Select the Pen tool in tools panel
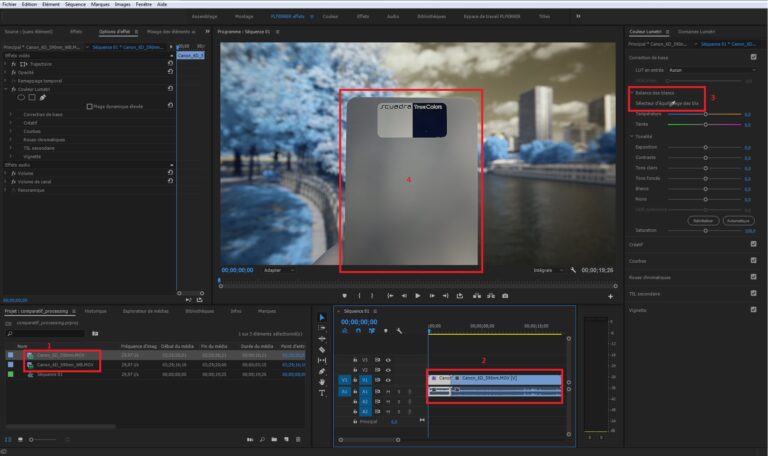768x456 pixels. [x=322, y=371]
